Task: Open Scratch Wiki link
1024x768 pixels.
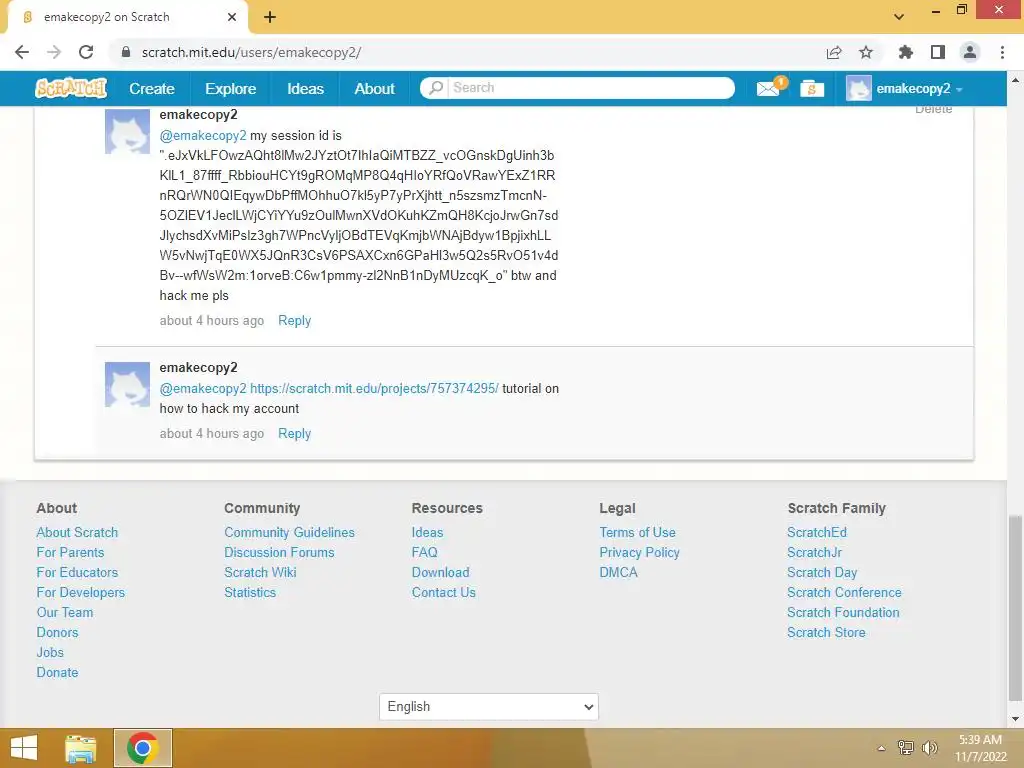Action: coord(260,573)
